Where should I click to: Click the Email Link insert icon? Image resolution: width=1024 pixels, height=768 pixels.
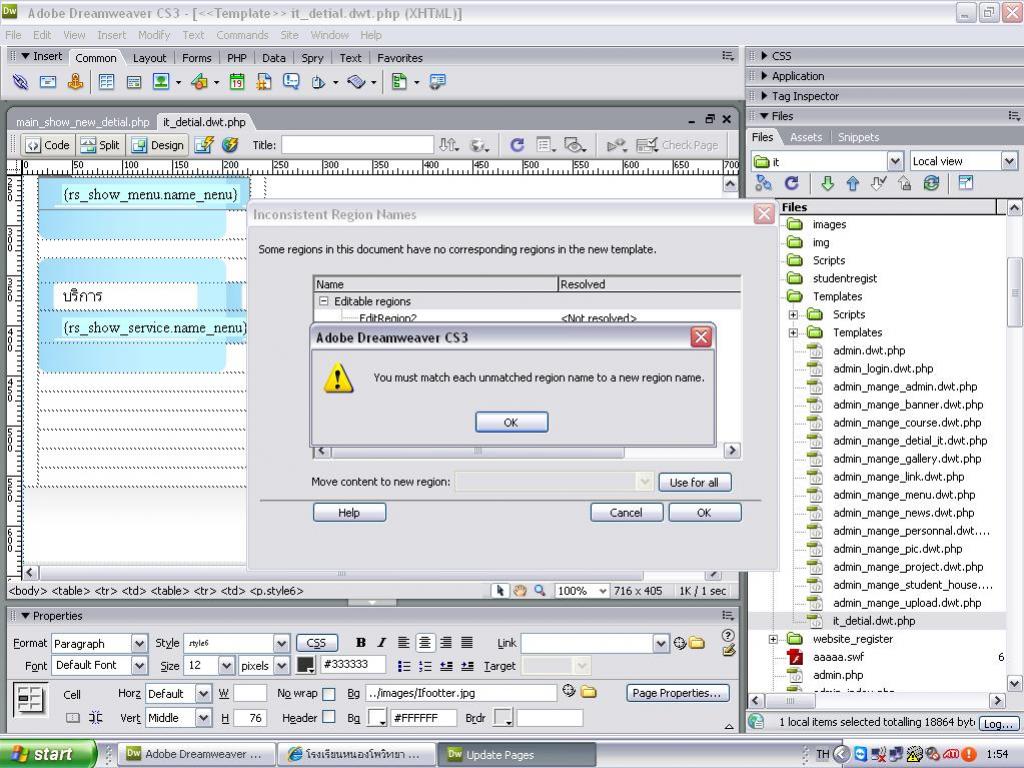48,82
